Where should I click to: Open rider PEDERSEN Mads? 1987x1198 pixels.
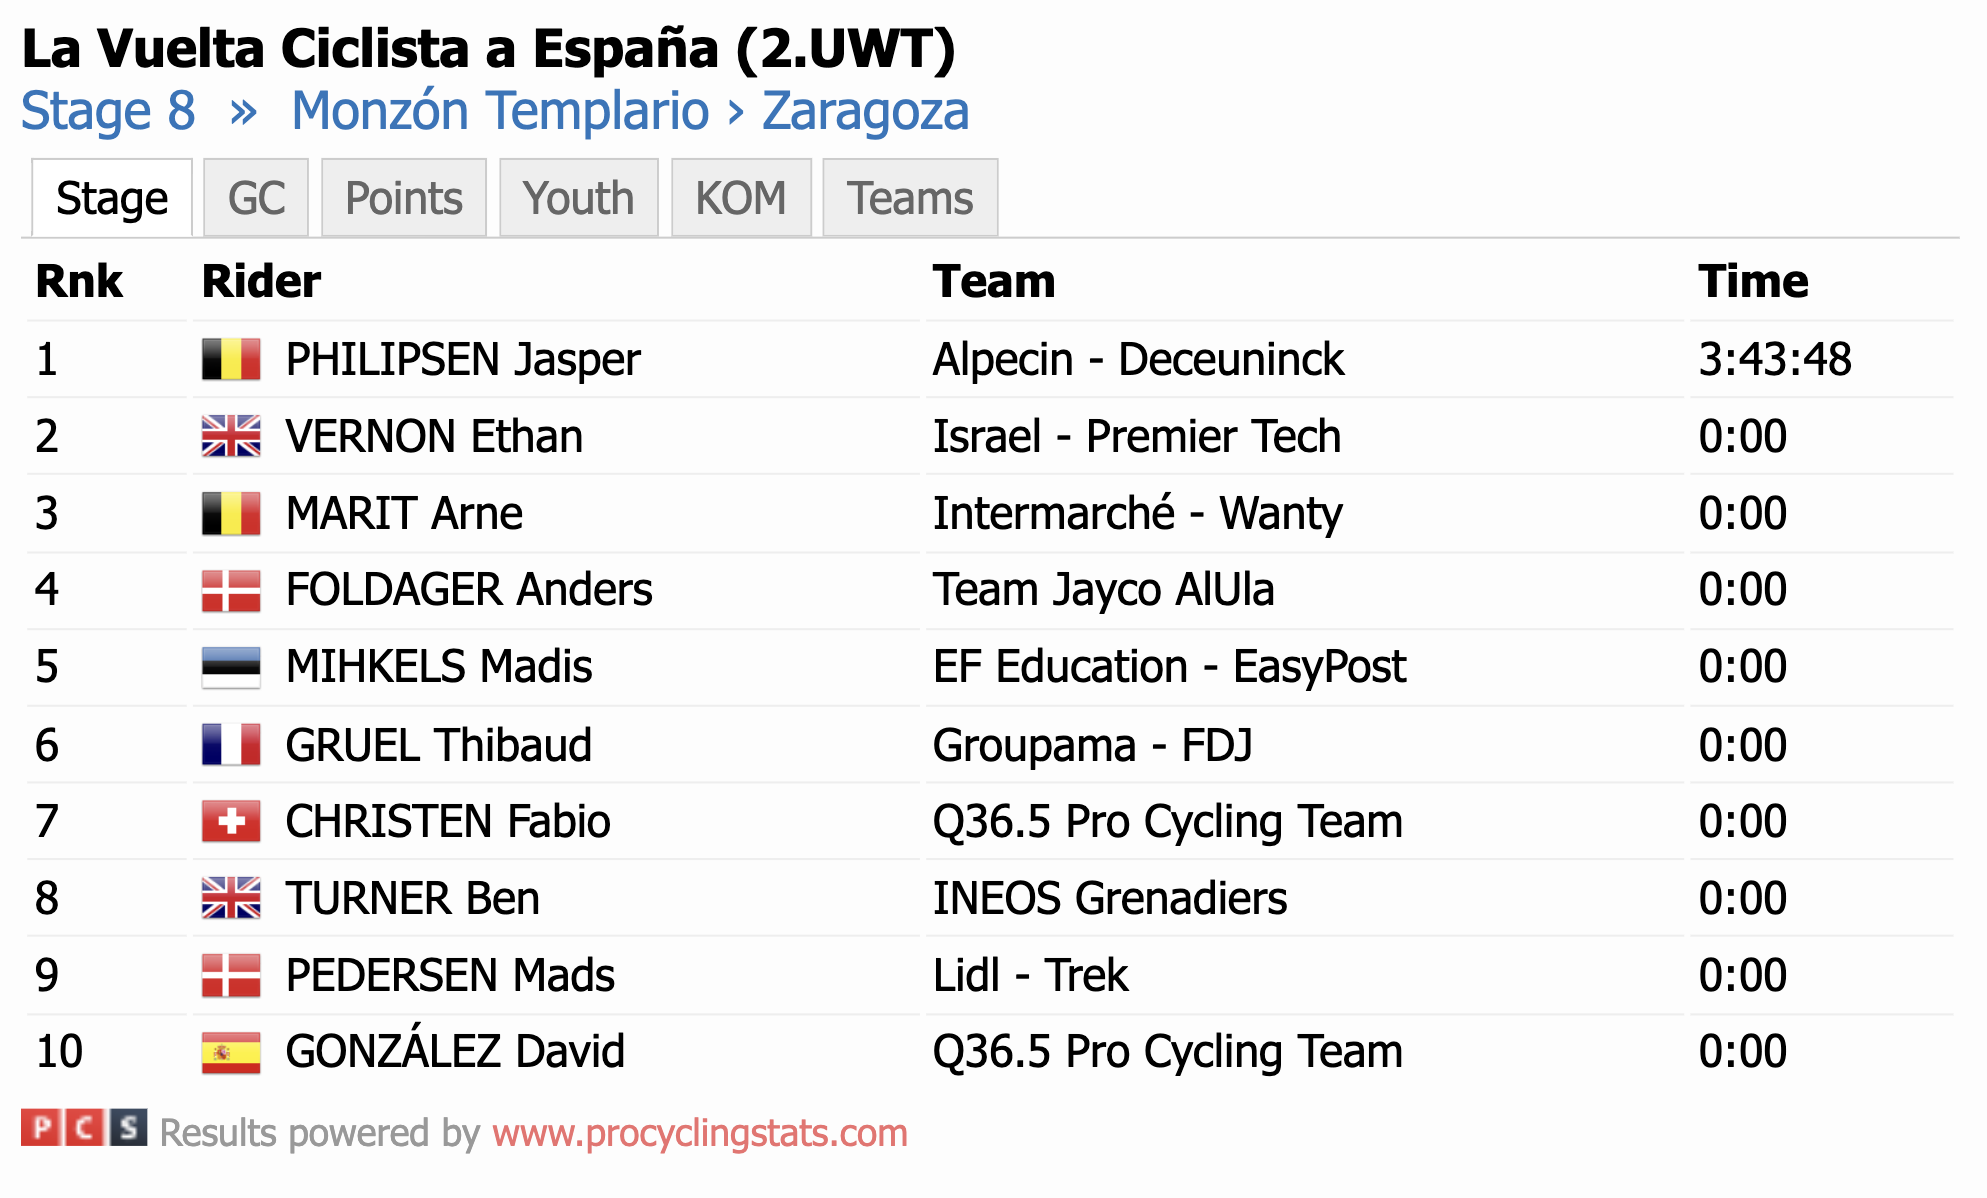tap(450, 975)
